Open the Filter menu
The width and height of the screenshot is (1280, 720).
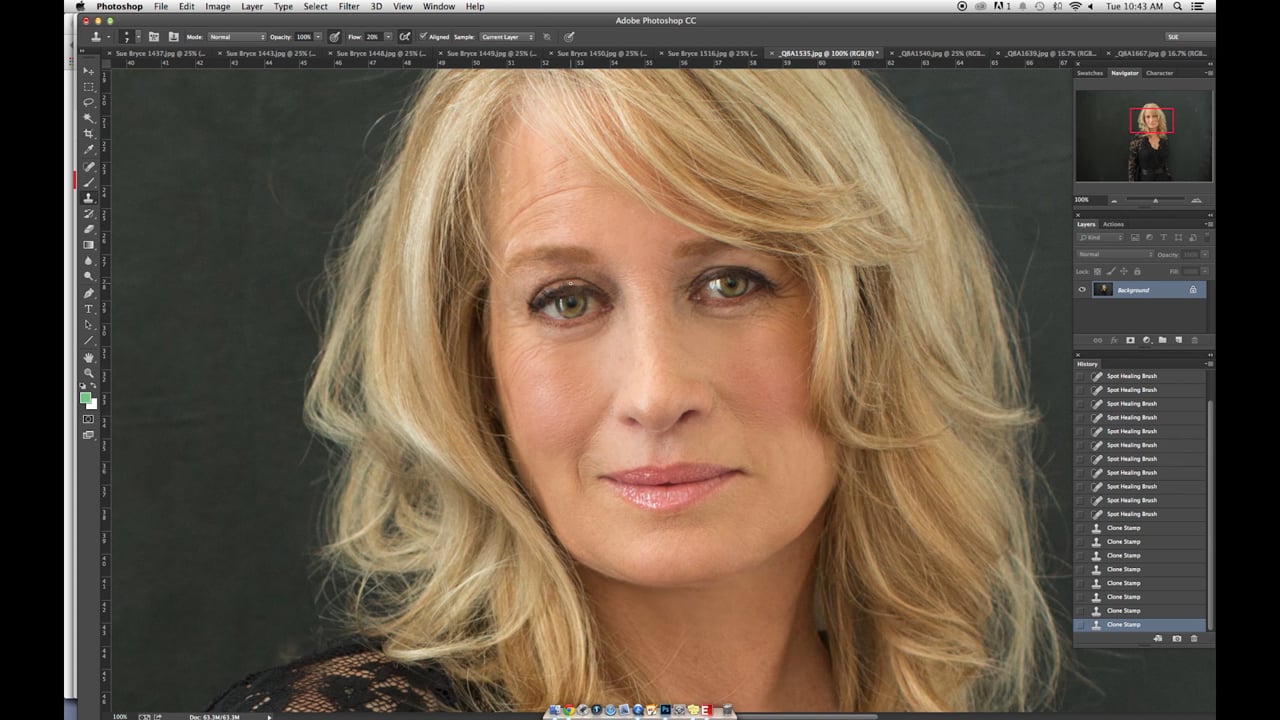click(349, 6)
